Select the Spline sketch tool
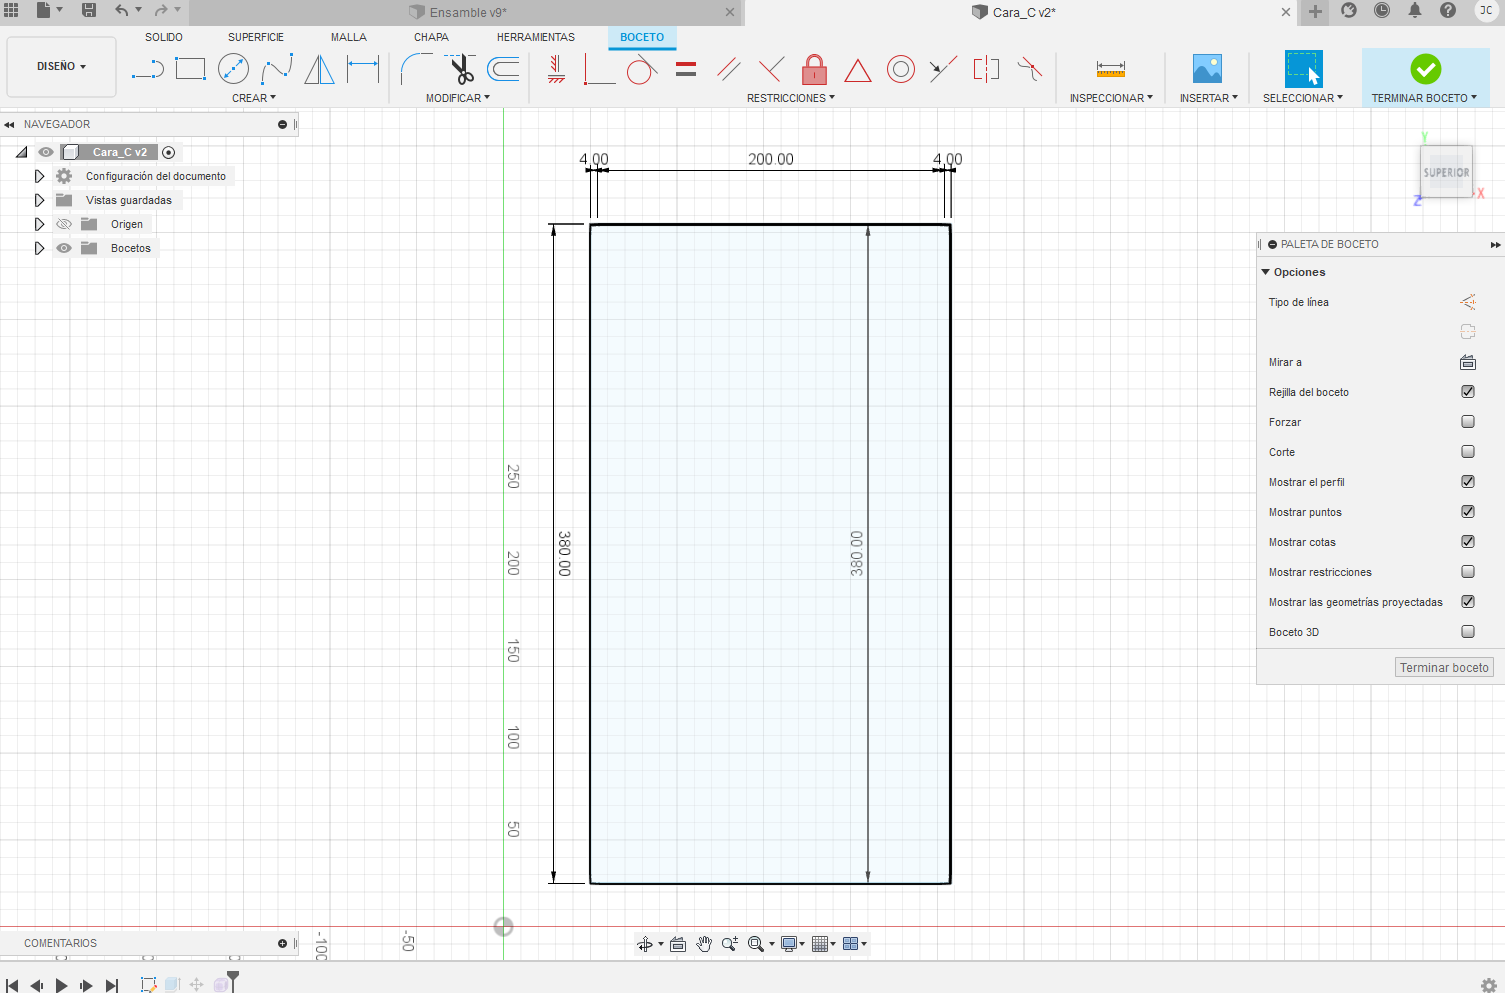The height and width of the screenshot is (993, 1505). (277, 69)
